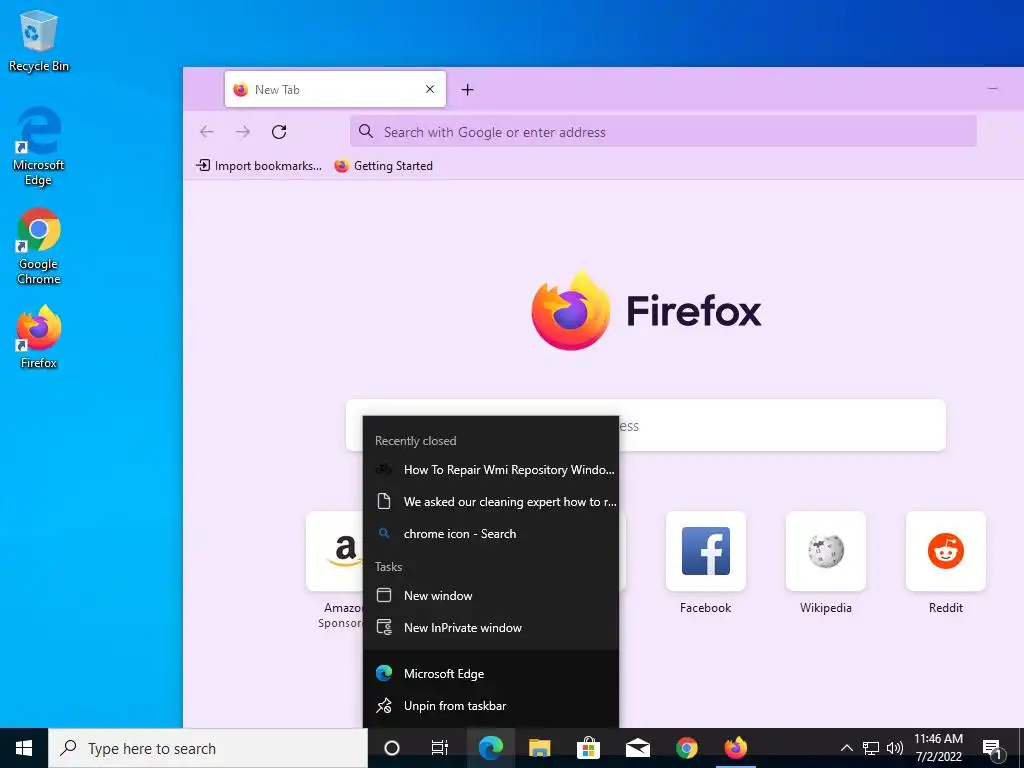
Task: Open recently closed cleaning expert page
Action: (490, 502)
